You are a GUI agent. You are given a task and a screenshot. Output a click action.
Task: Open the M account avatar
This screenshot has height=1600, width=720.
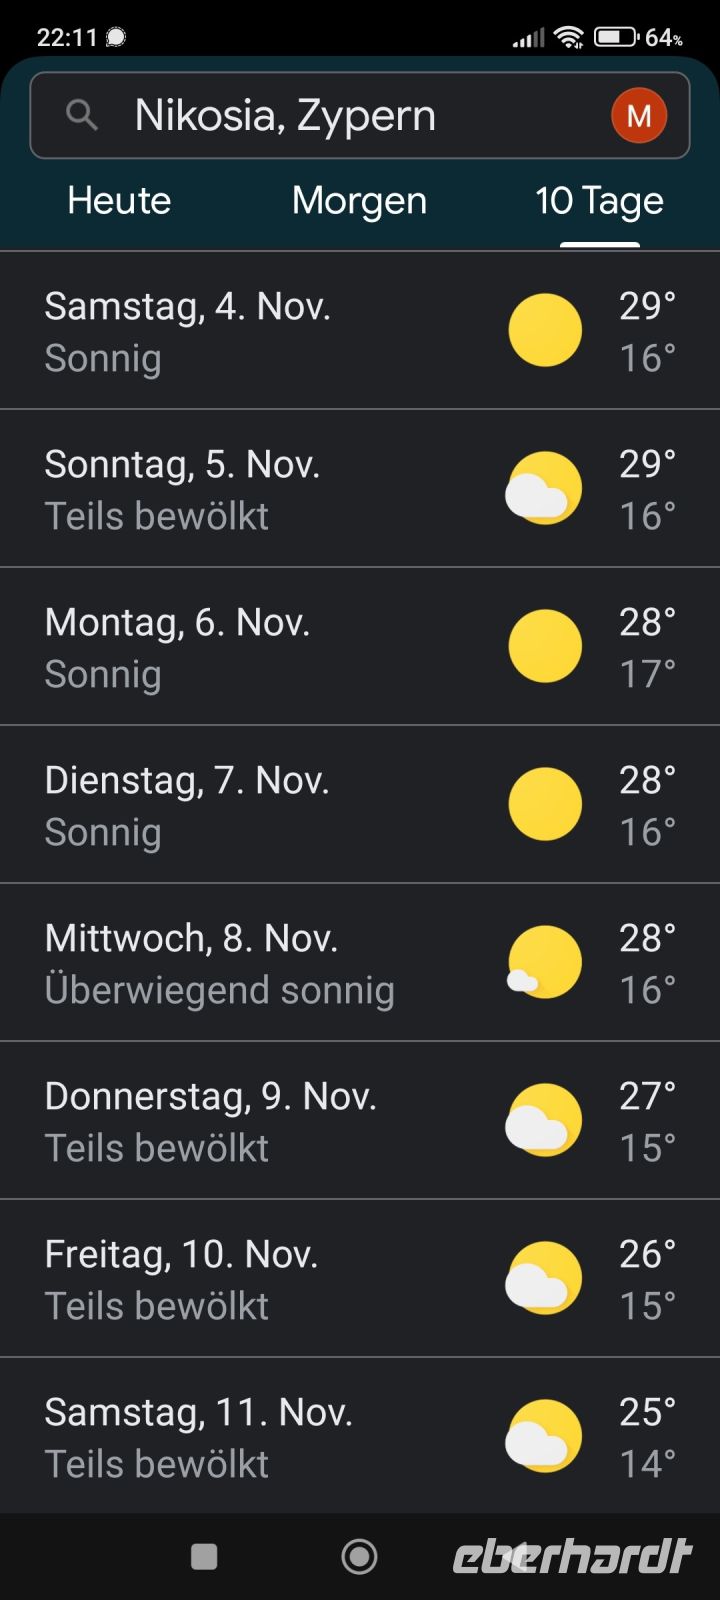(x=639, y=116)
